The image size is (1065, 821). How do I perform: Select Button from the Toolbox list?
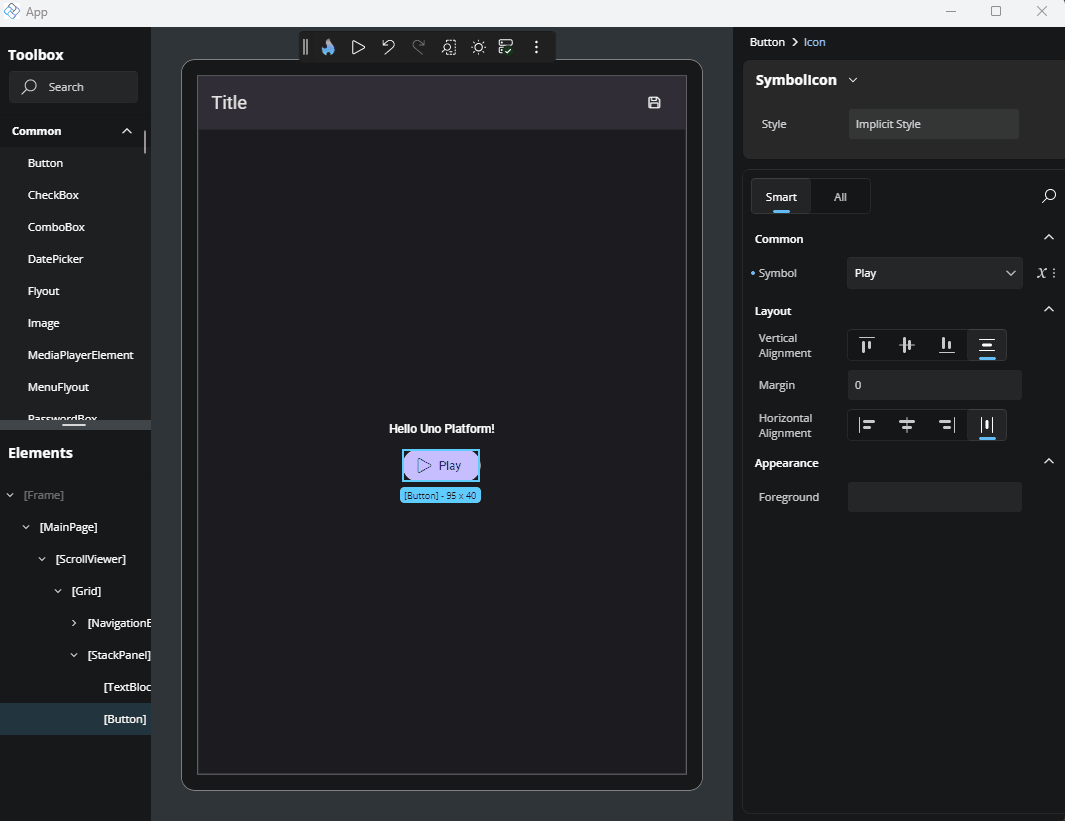(45, 162)
